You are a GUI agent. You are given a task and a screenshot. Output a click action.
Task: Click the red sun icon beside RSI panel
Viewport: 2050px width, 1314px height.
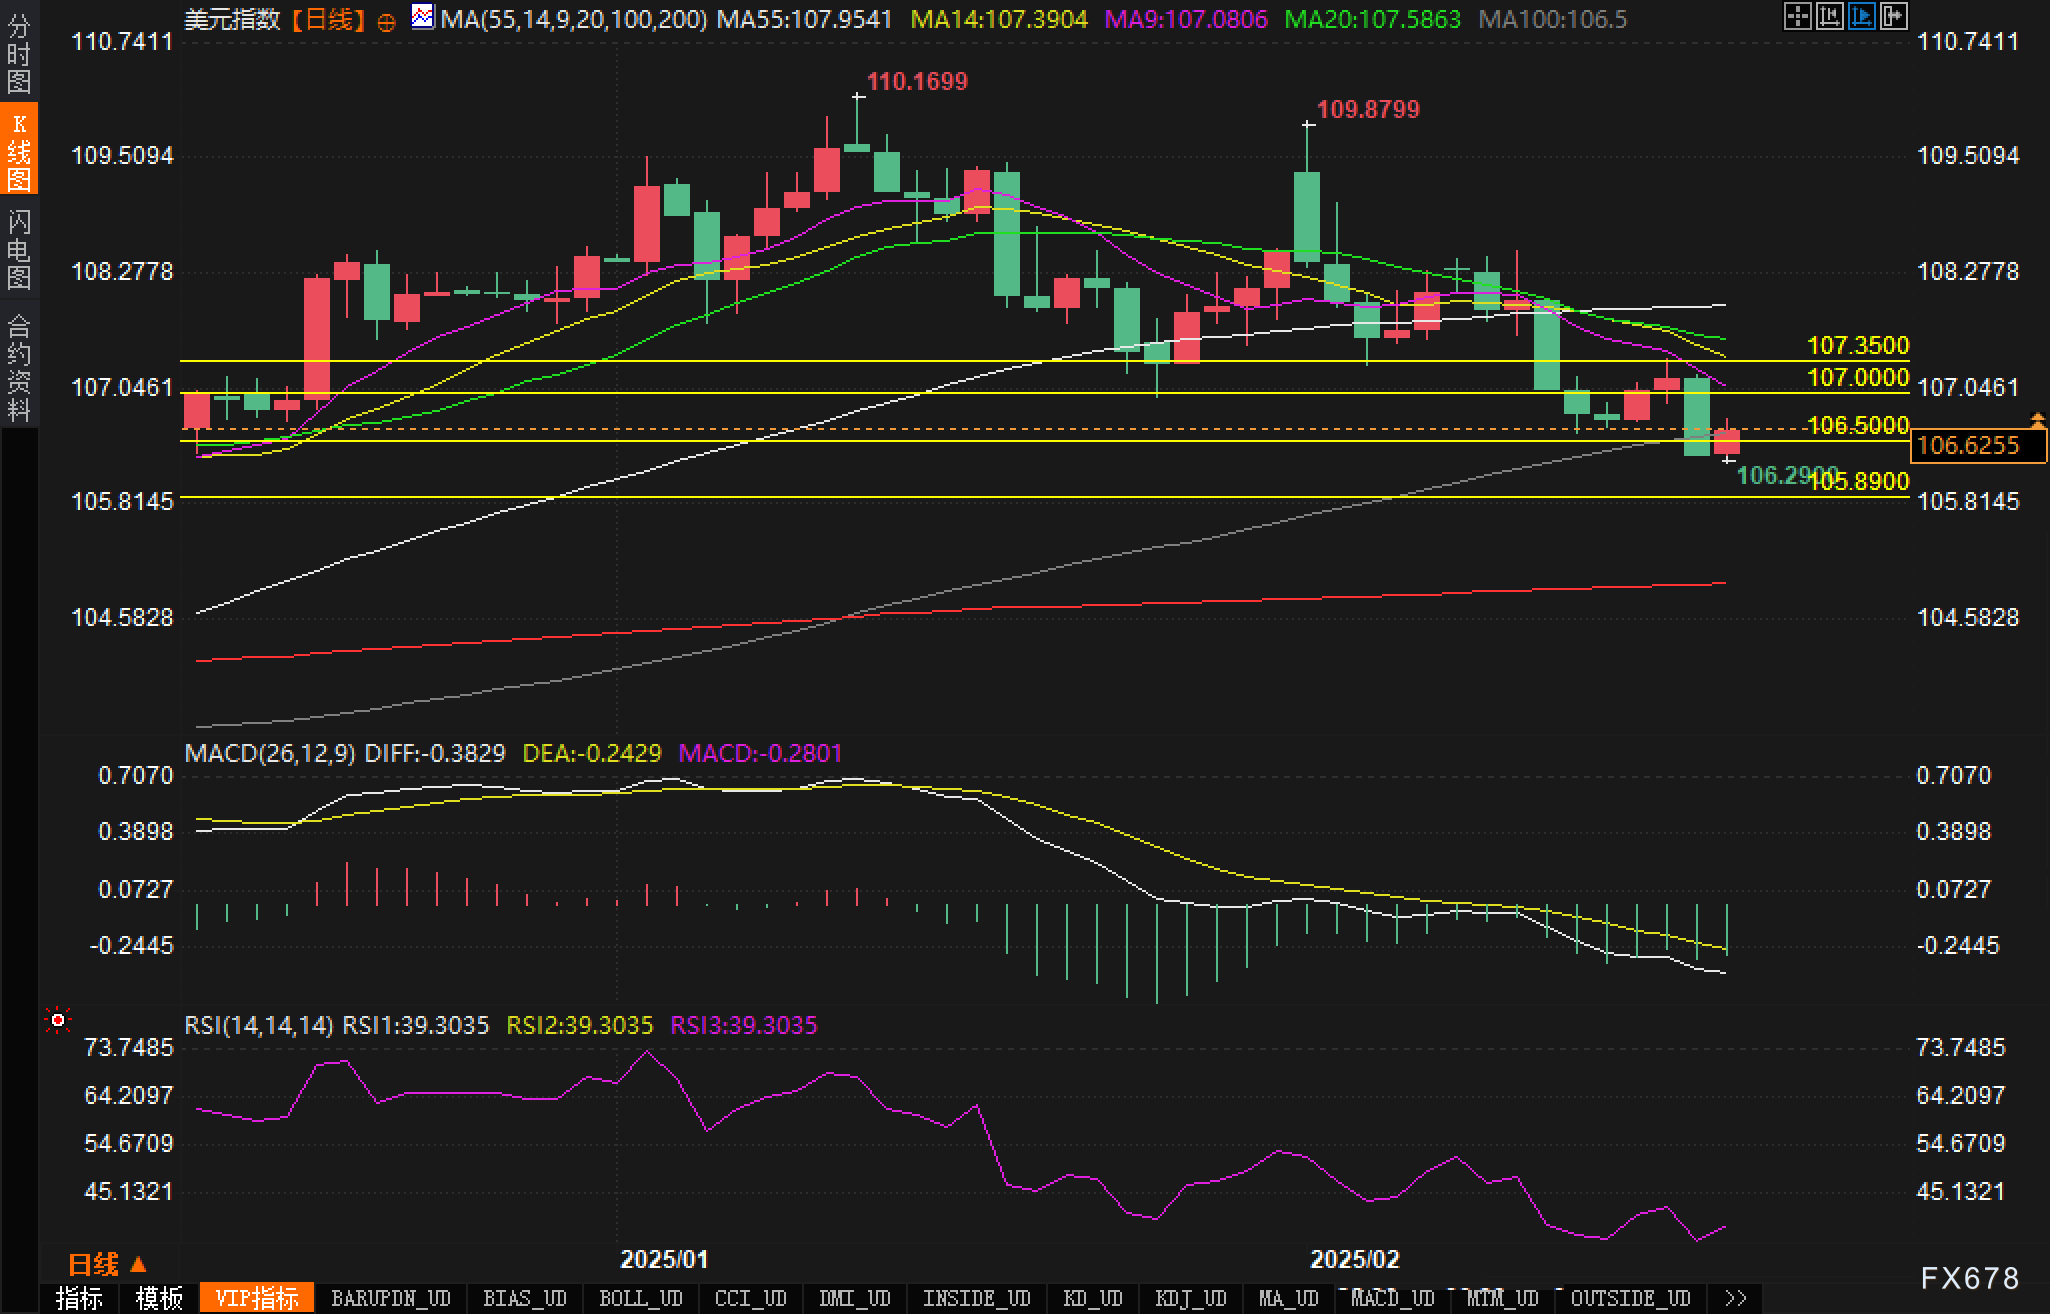click(58, 1020)
